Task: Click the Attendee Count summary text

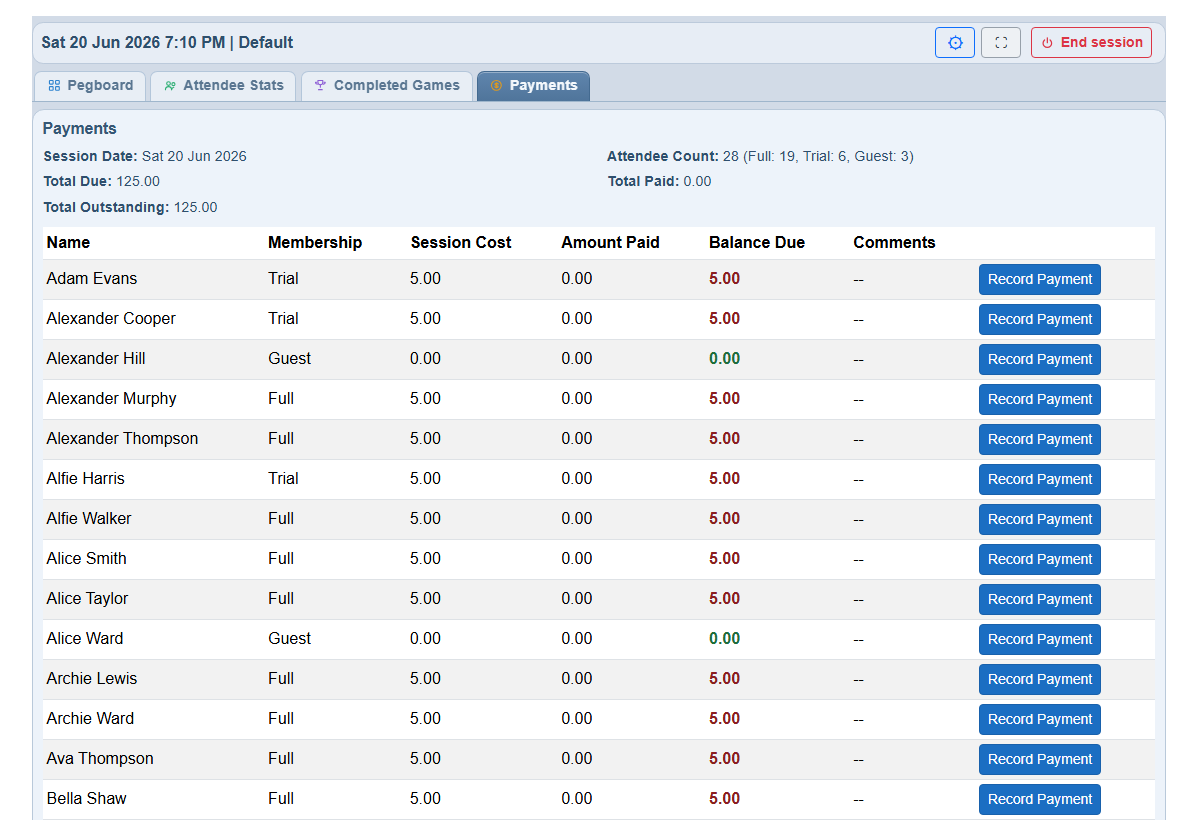Action: point(760,156)
